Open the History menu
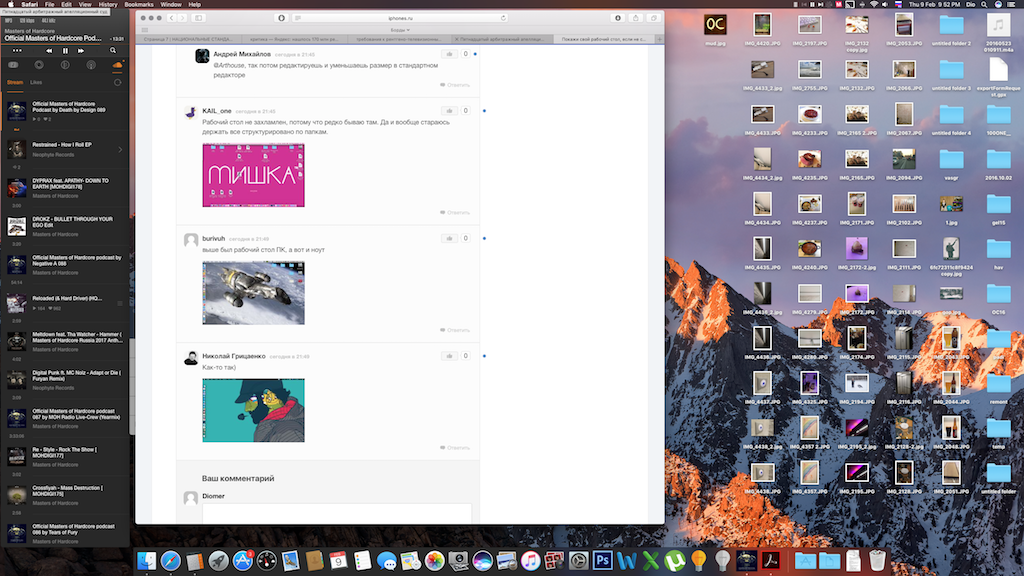 pyautogui.click(x=108, y=4)
